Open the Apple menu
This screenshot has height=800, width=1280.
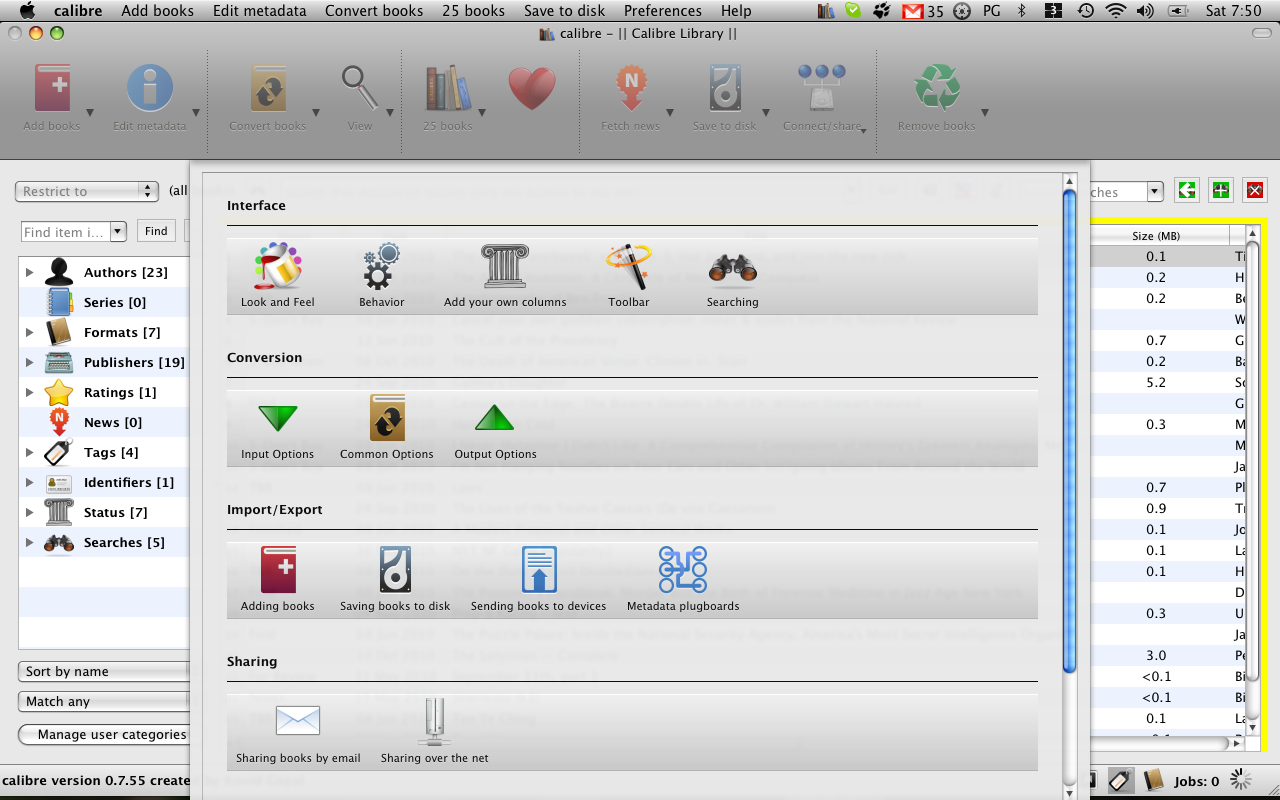tap(27, 11)
